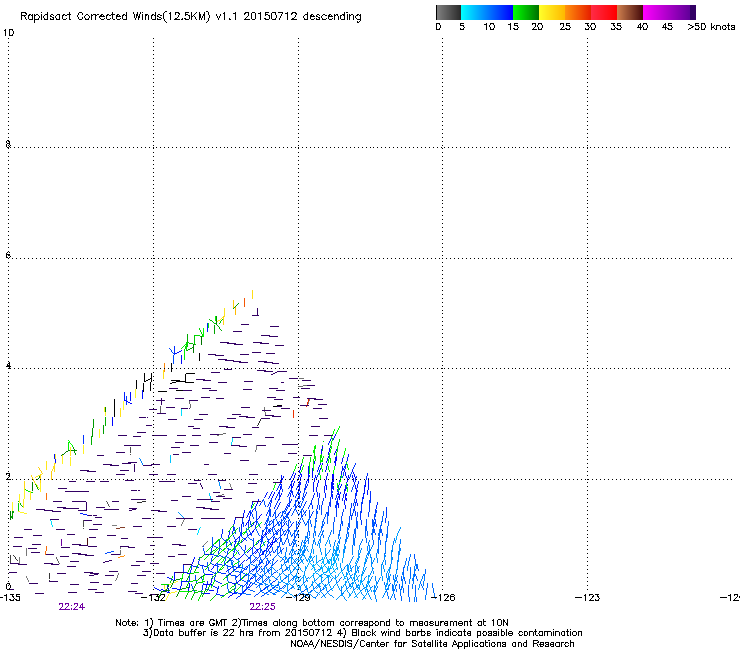Click the Rapidscat Corrected Winds title text
Viewport: 740px width, 650px height.
191,16
